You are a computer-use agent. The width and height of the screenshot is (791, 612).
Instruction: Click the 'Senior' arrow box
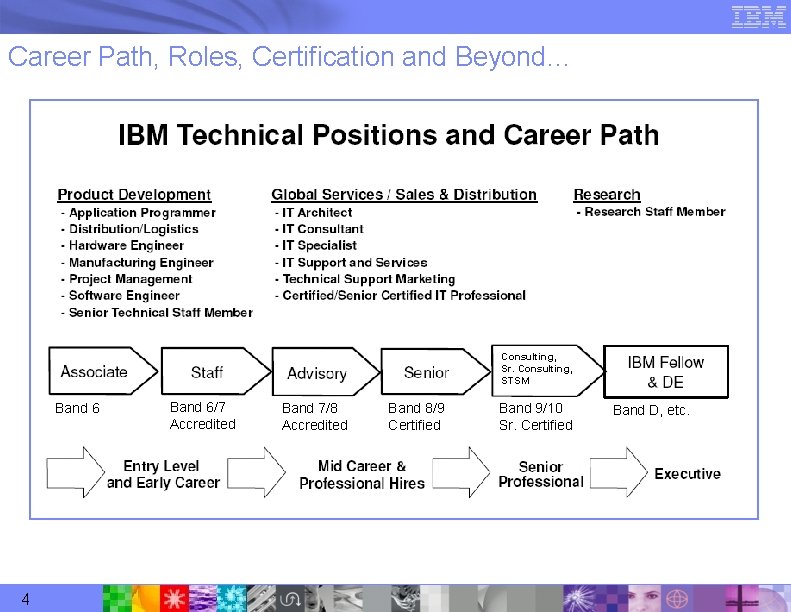tap(435, 371)
